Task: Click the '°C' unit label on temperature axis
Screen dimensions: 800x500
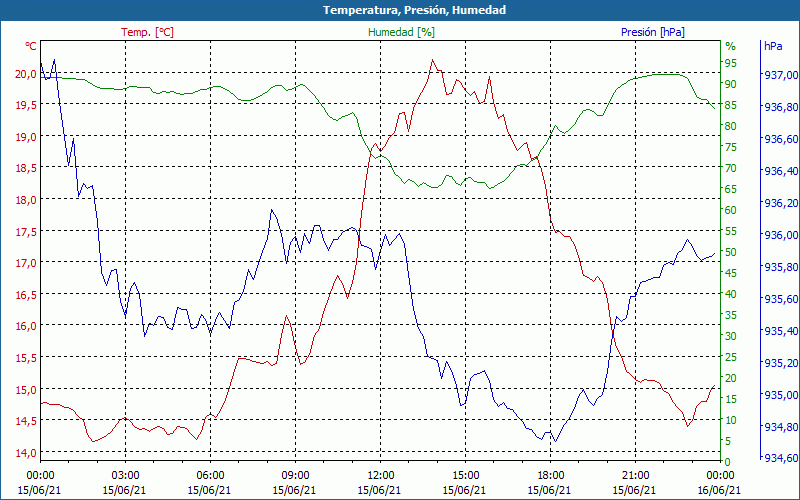Action: pyautogui.click(x=31, y=46)
